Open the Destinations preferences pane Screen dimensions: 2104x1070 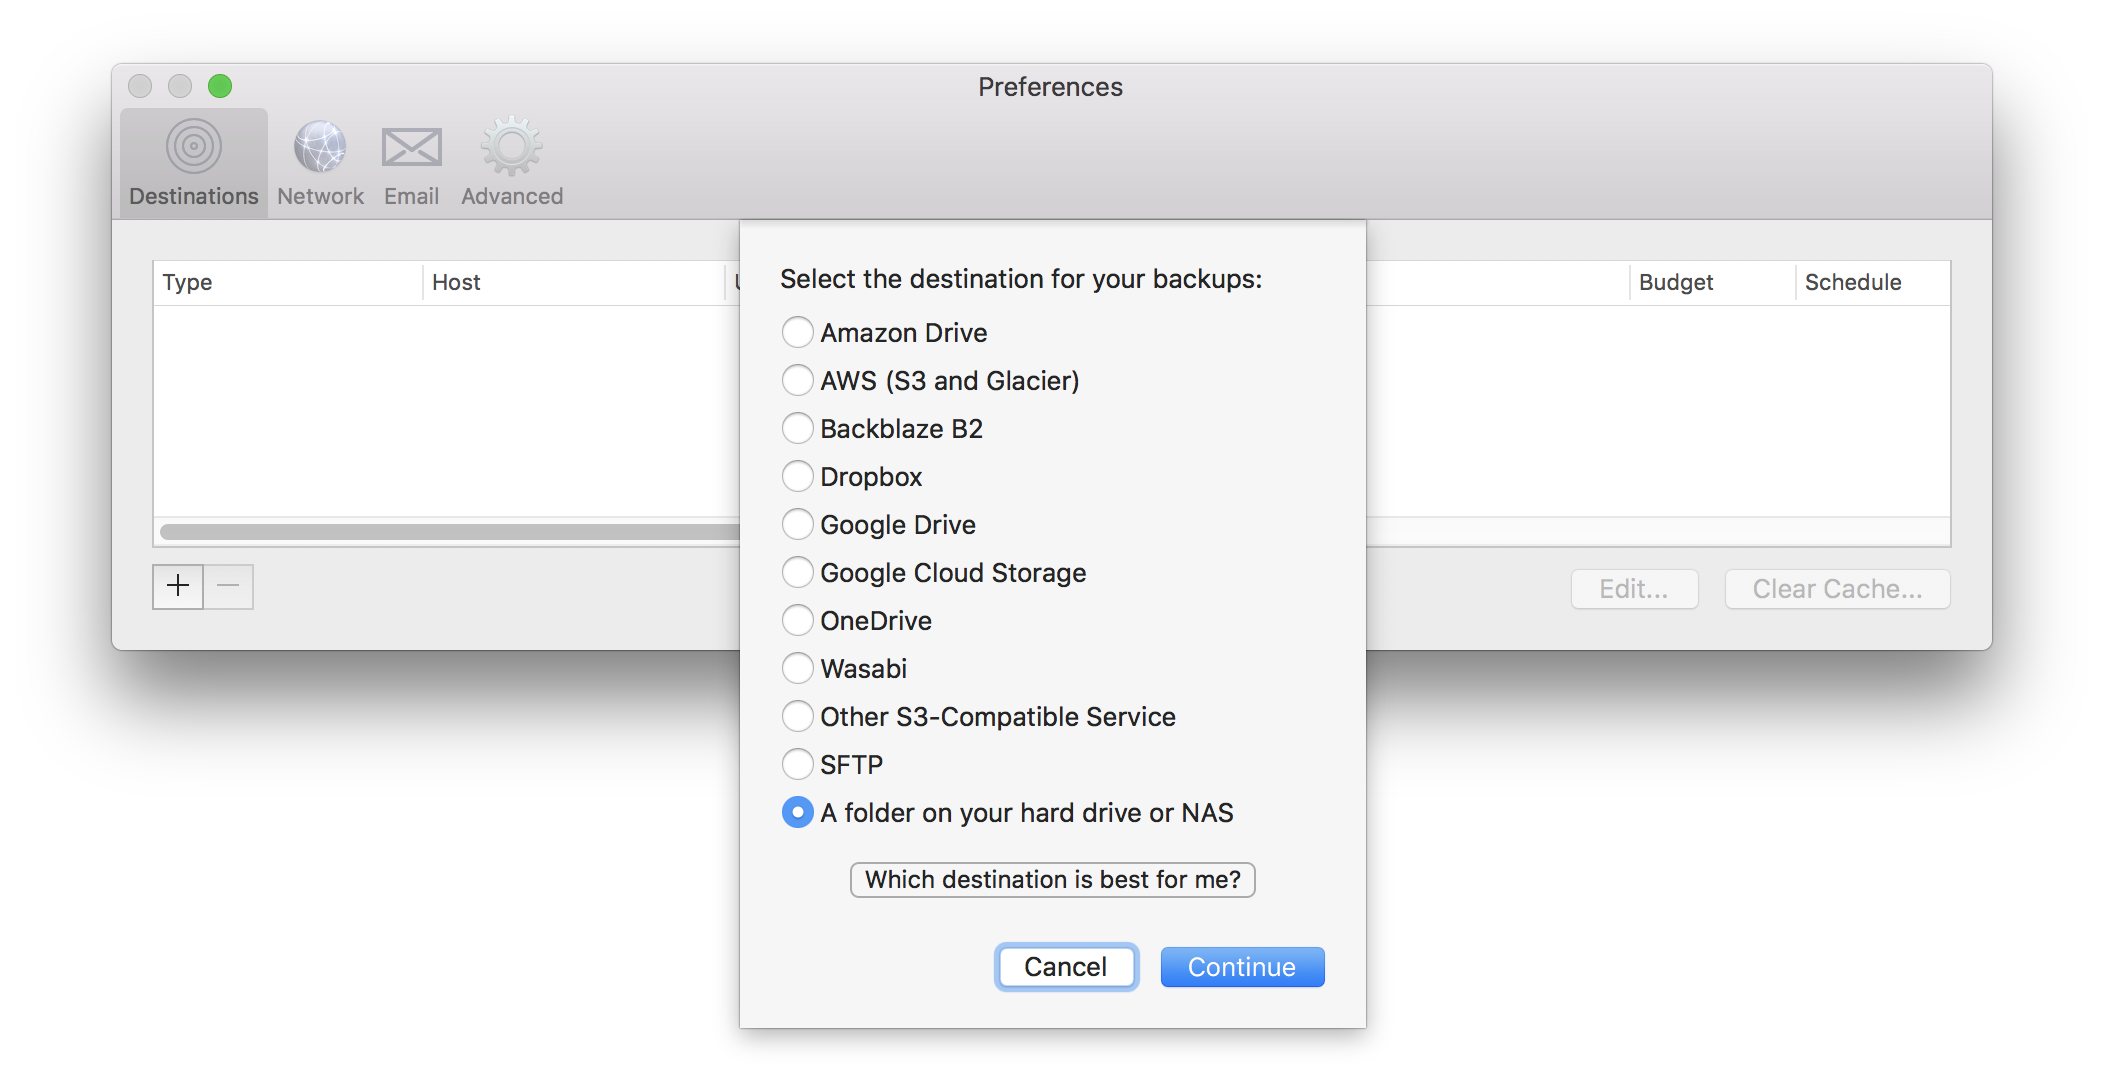pyautogui.click(x=194, y=163)
